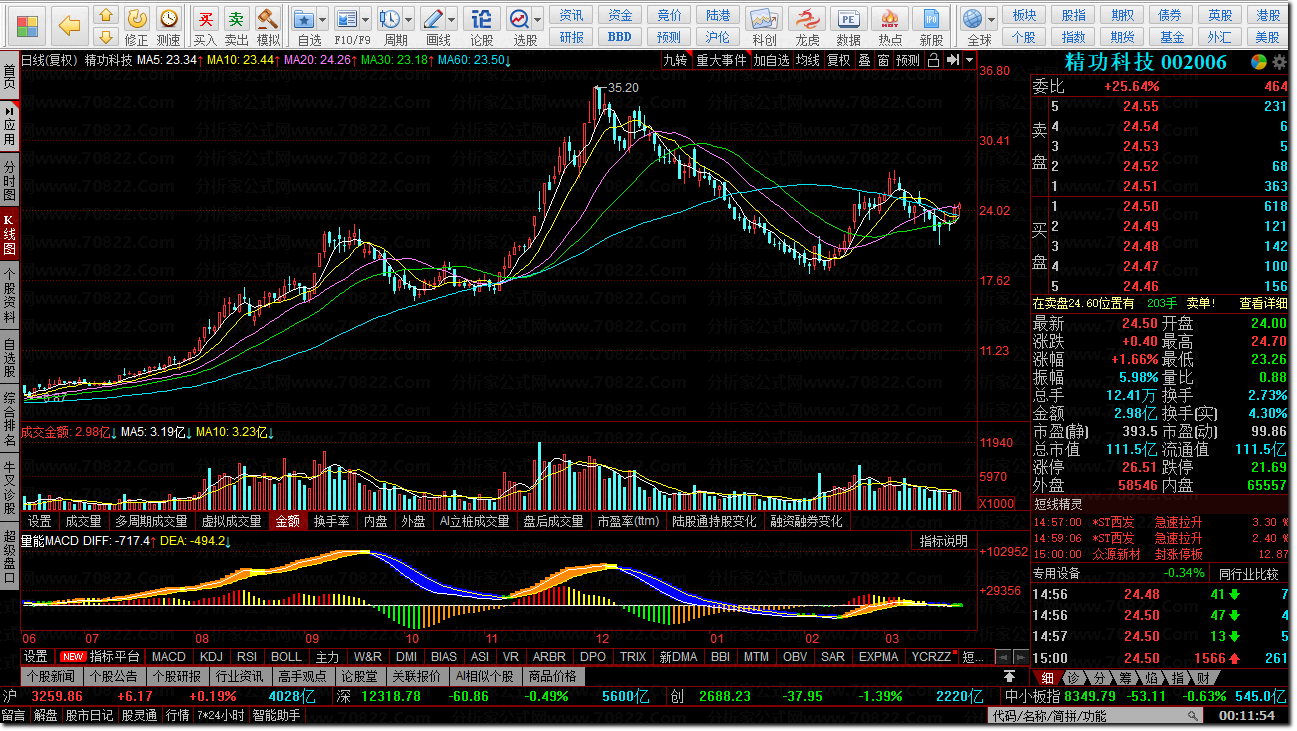The image size is (1297, 731).
Task: Click the 修正 correction icon
Action: 137,18
